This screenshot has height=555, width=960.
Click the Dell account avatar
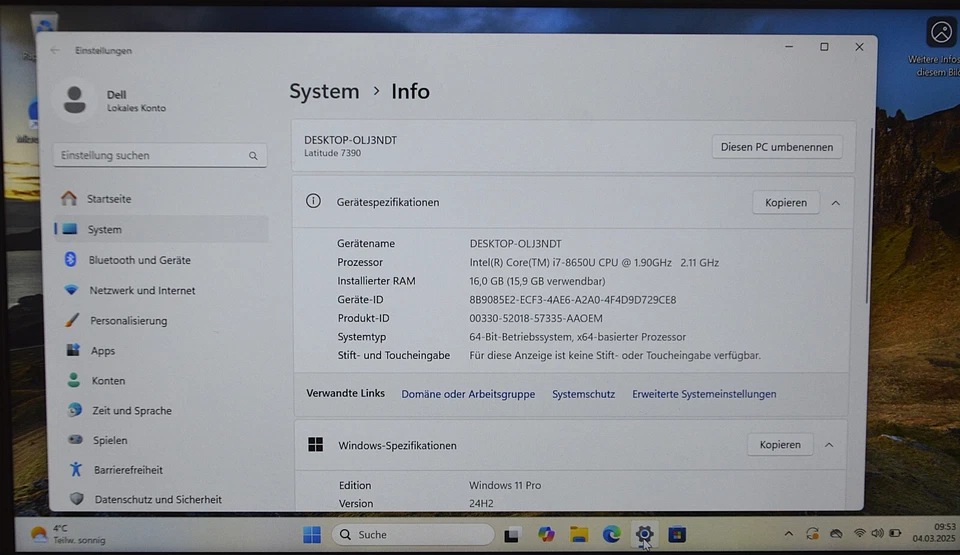[75, 100]
